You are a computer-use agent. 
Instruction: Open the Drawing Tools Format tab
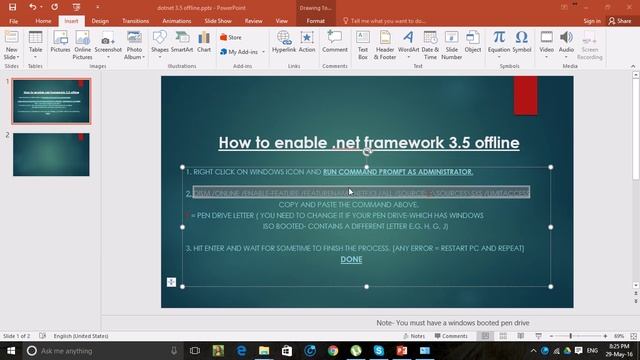pyautogui.click(x=316, y=21)
